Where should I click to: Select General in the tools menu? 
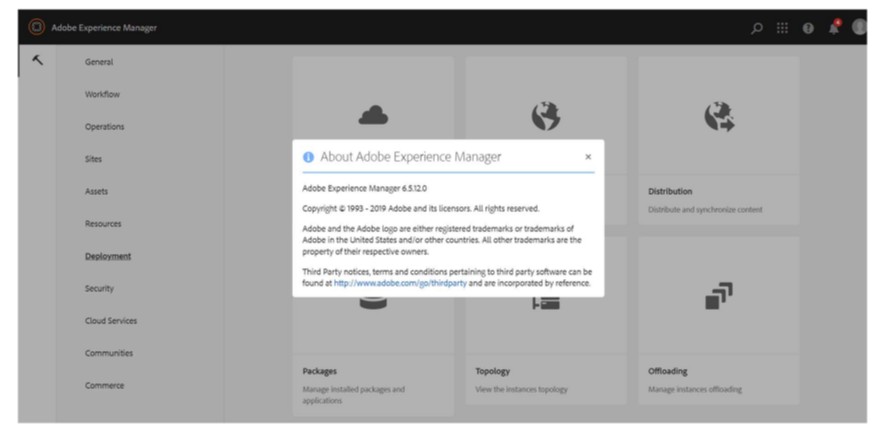[99, 62]
